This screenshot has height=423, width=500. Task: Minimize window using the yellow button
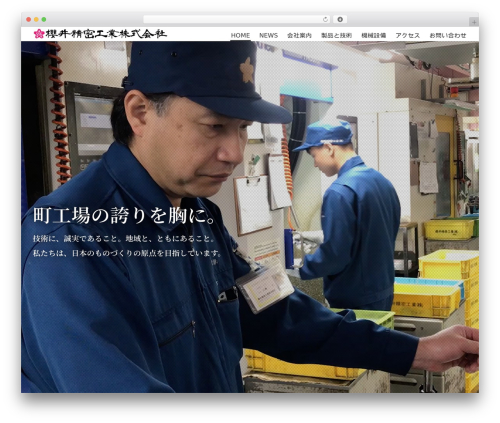click(36, 19)
